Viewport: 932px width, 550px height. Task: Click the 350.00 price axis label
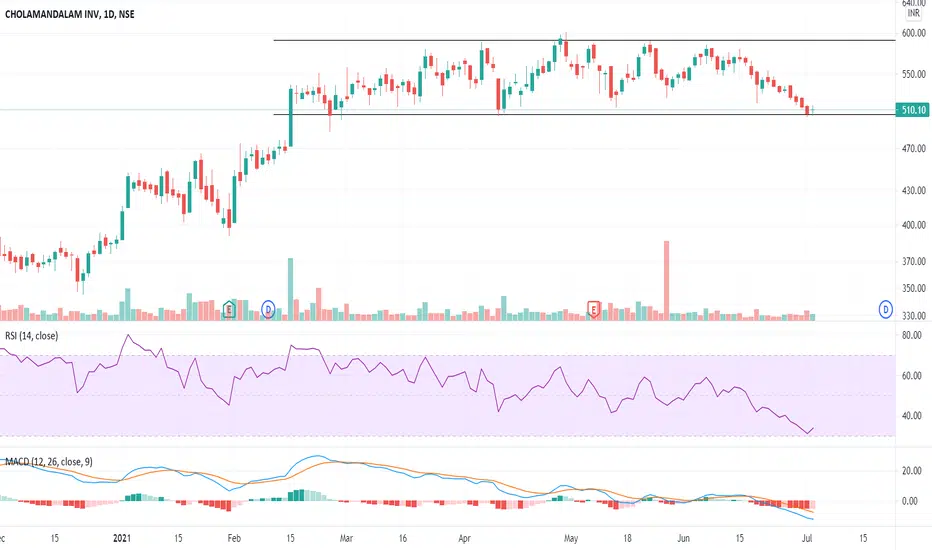[914, 289]
